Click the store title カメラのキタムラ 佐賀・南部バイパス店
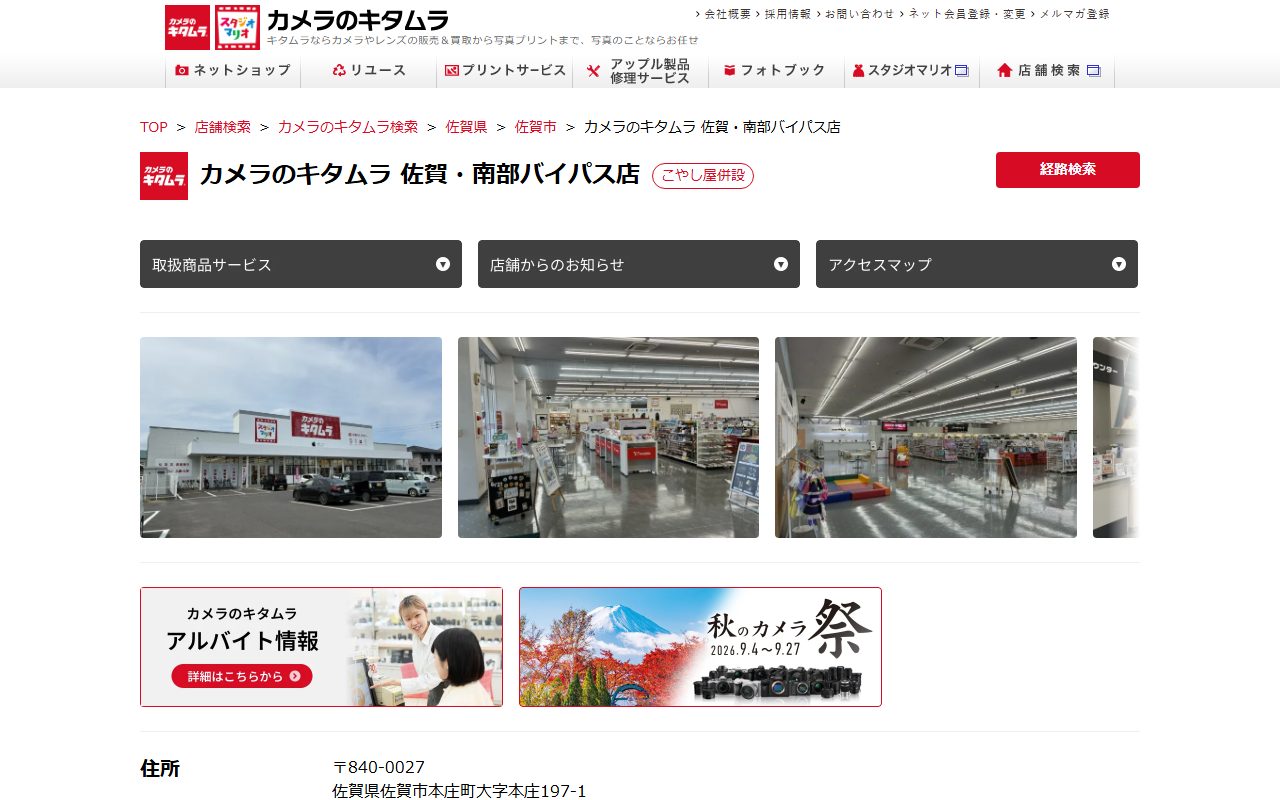Screen dimensions: 1280x800 [x=419, y=174]
